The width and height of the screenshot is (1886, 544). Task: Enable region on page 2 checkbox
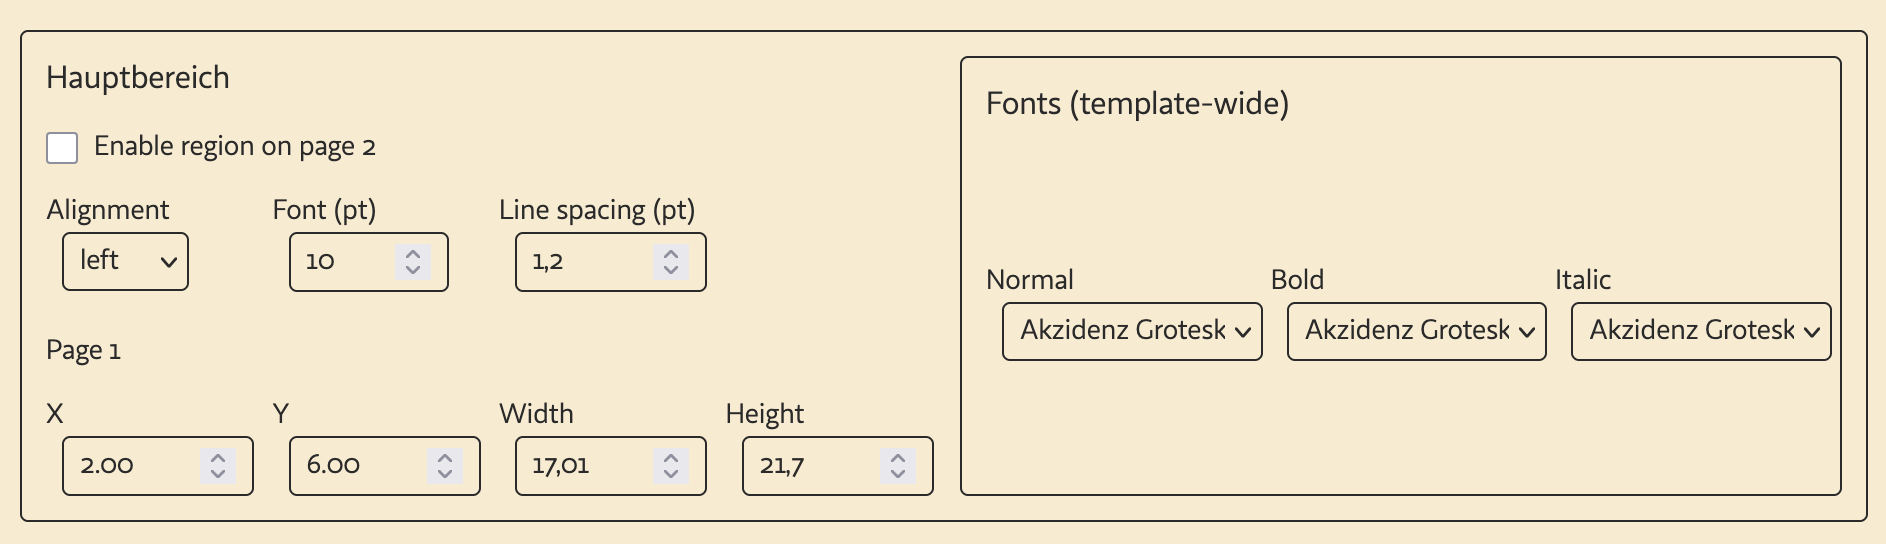tap(62, 148)
